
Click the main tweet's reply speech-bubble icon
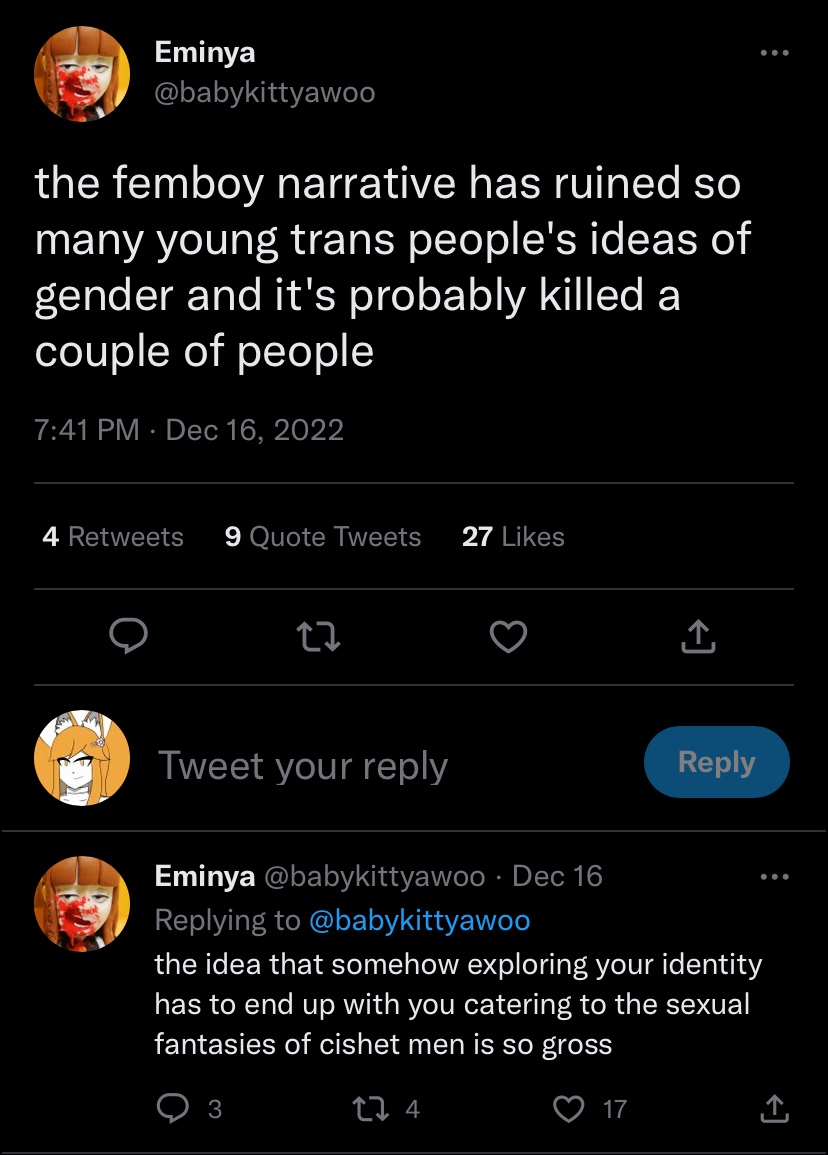[x=129, y=636]
